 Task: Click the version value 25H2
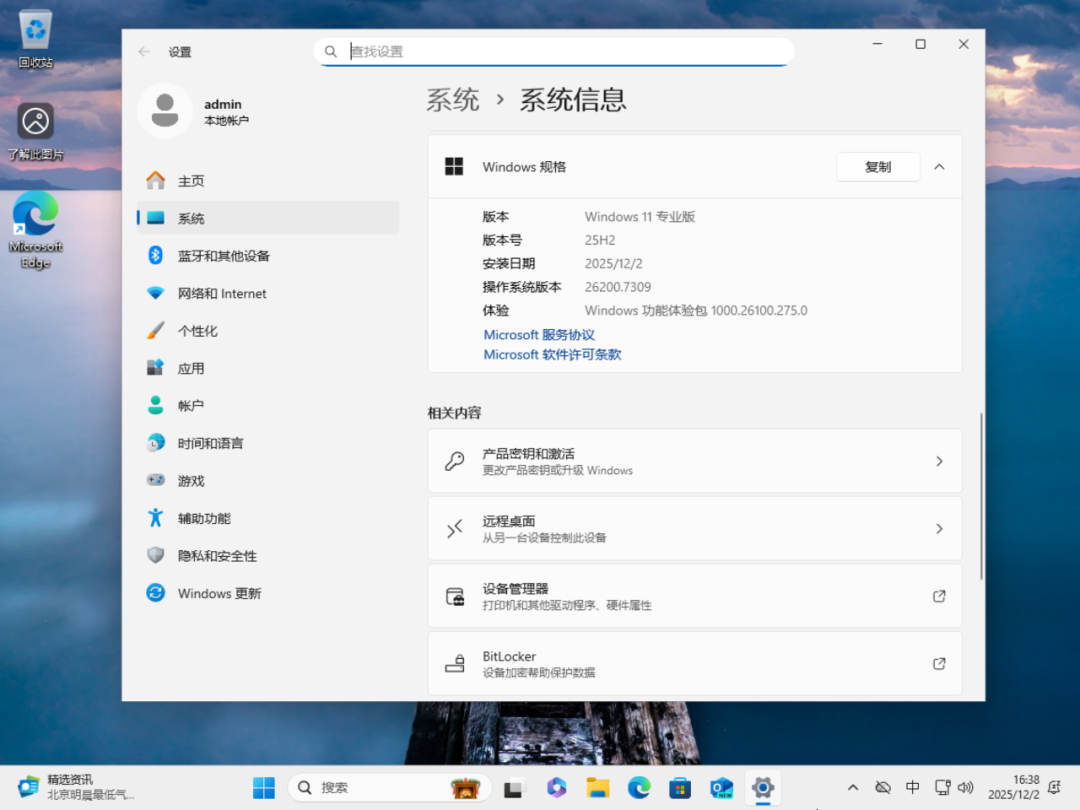600,240
